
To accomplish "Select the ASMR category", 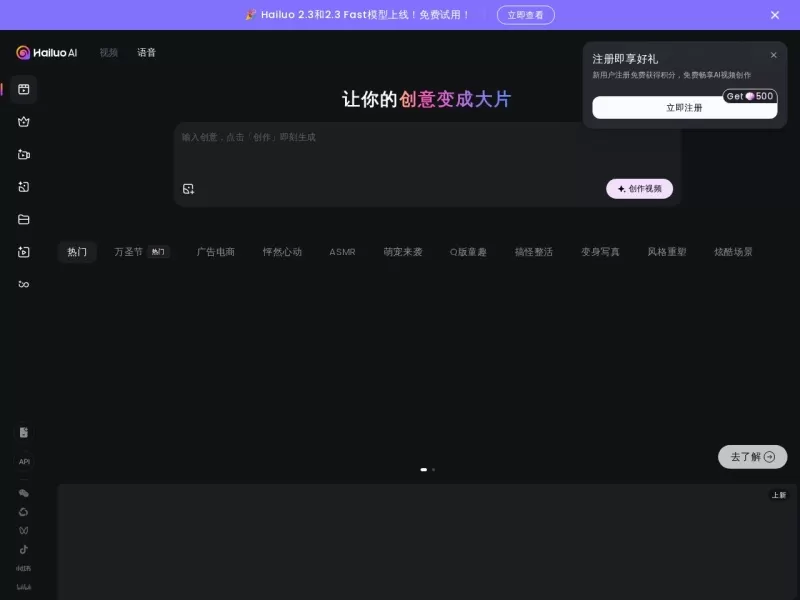I will click(343, 252).
